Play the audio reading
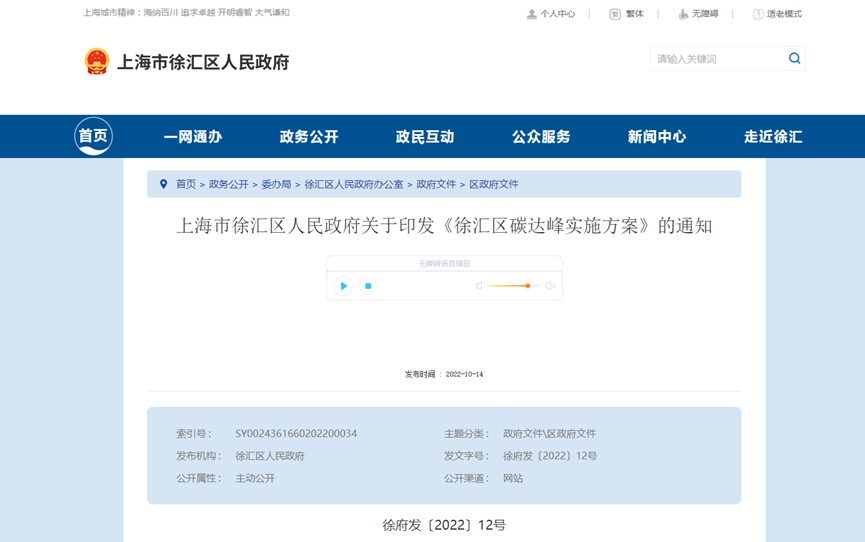This screenshot has width=865, height=542. pos(343,286)
